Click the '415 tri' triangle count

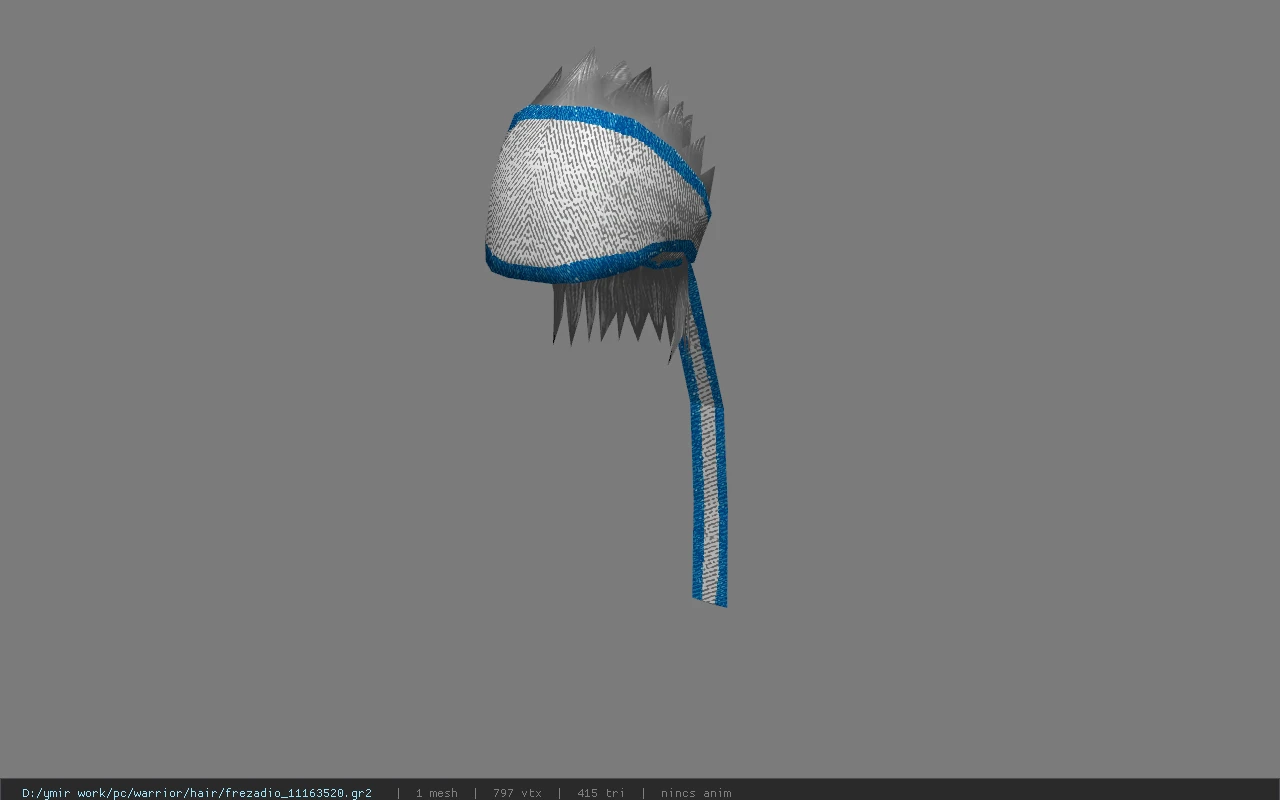click(600, 793)
